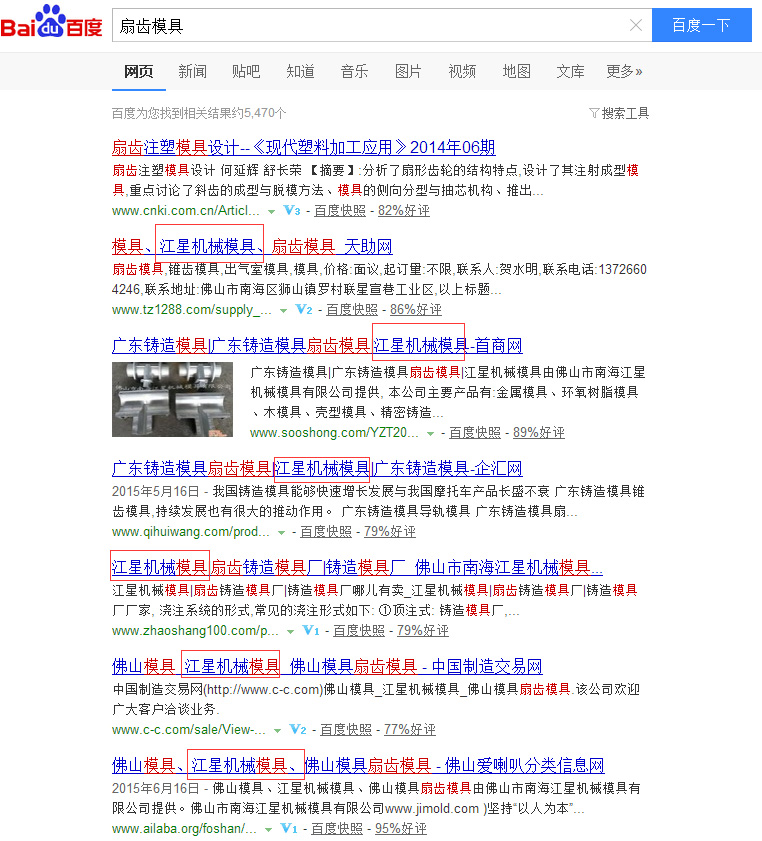Open 百度快照 for the cnki result
Screen dimensions: 762x841
tap(340, 211)
